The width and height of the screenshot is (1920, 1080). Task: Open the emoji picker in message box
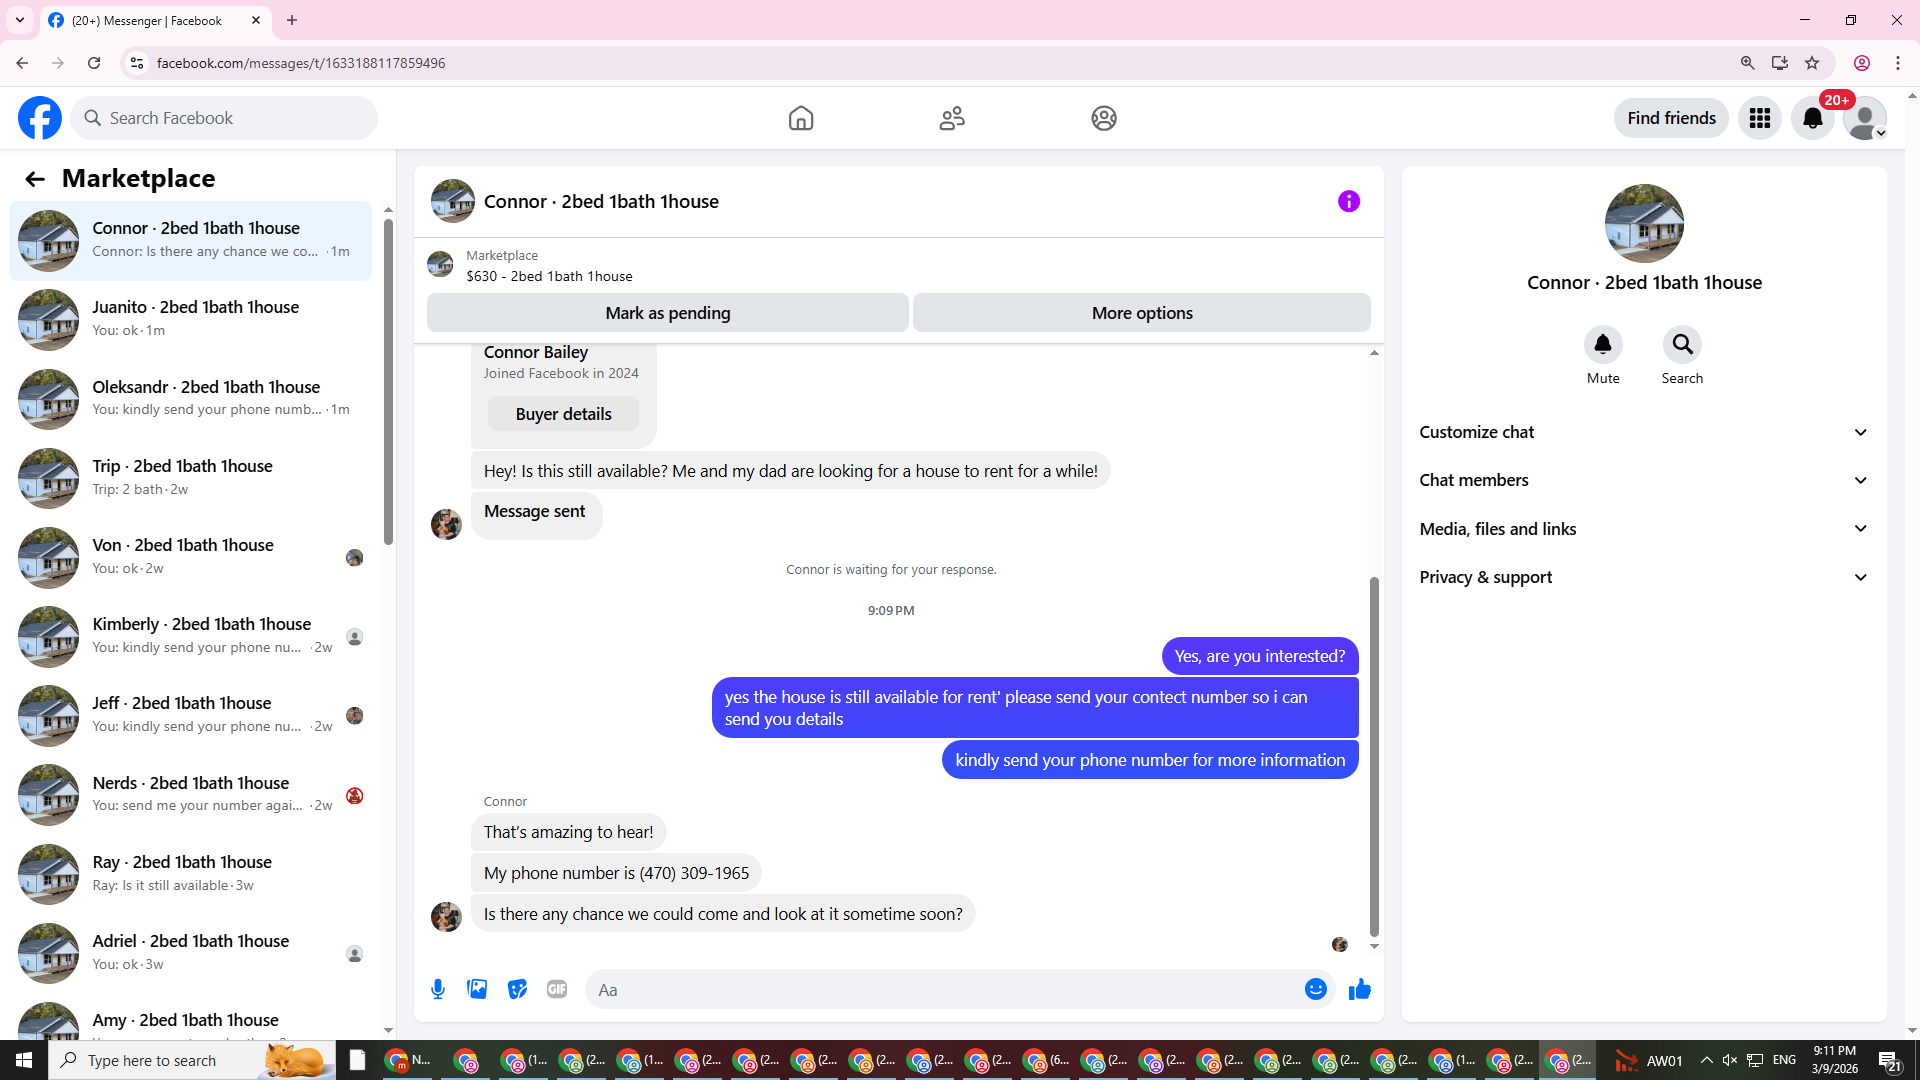1315,989
